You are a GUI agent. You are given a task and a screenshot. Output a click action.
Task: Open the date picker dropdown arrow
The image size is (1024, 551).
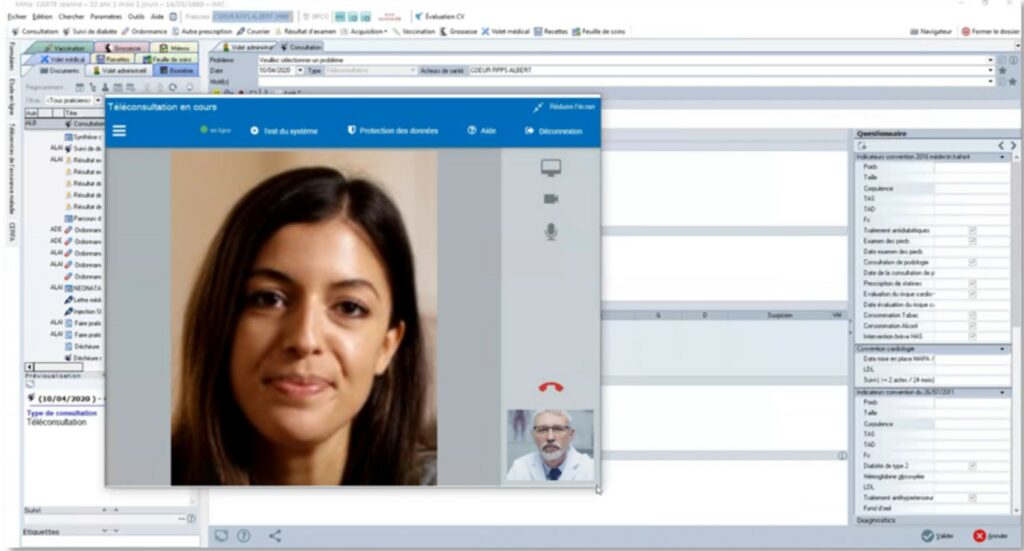(x=300, y=71)
